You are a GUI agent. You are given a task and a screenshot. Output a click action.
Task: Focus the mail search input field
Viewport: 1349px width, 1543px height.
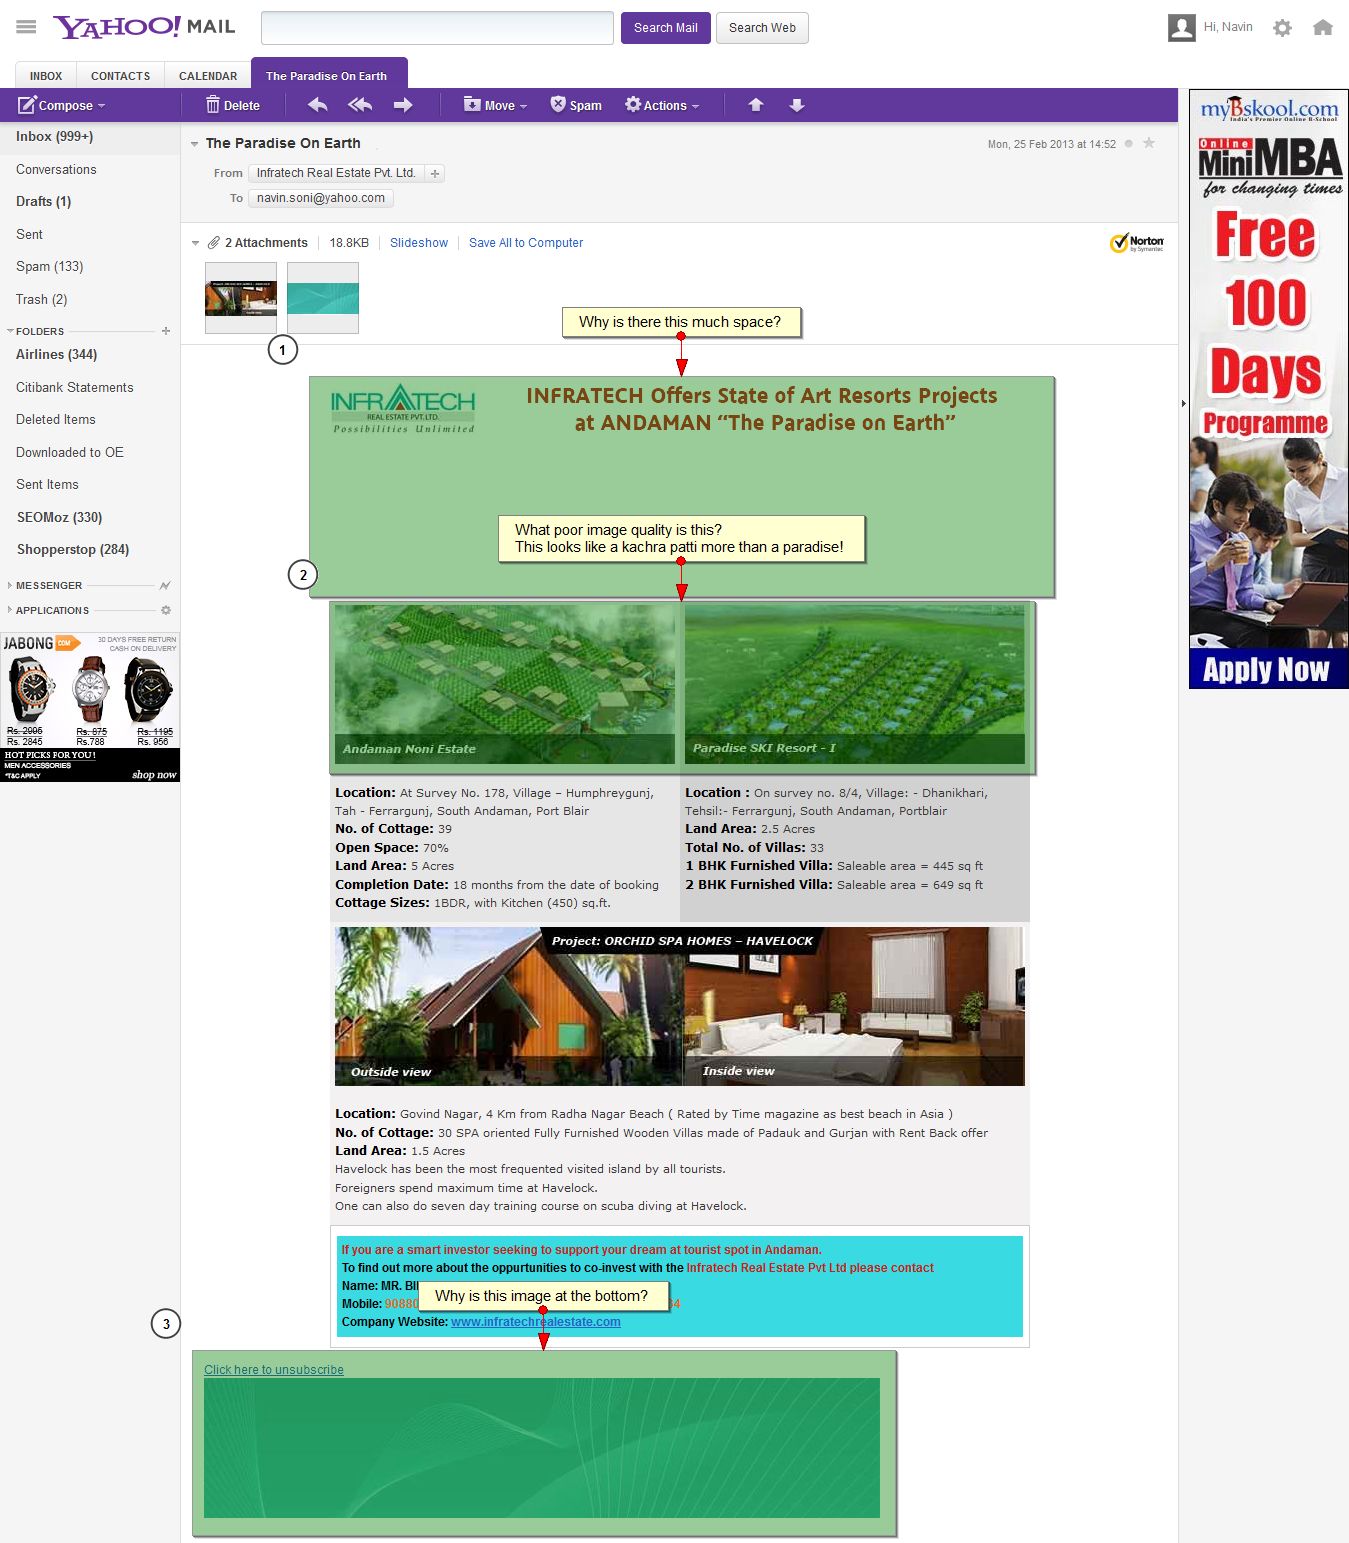437,28
